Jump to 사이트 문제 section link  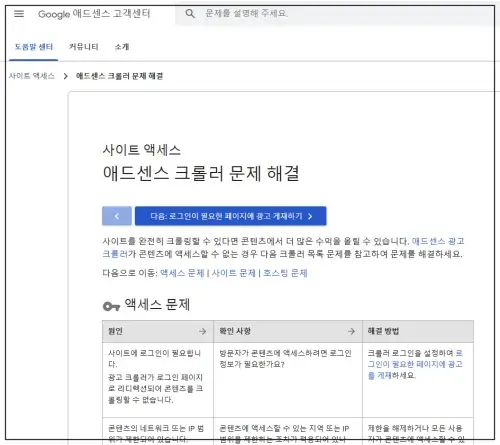coord(233,273)
